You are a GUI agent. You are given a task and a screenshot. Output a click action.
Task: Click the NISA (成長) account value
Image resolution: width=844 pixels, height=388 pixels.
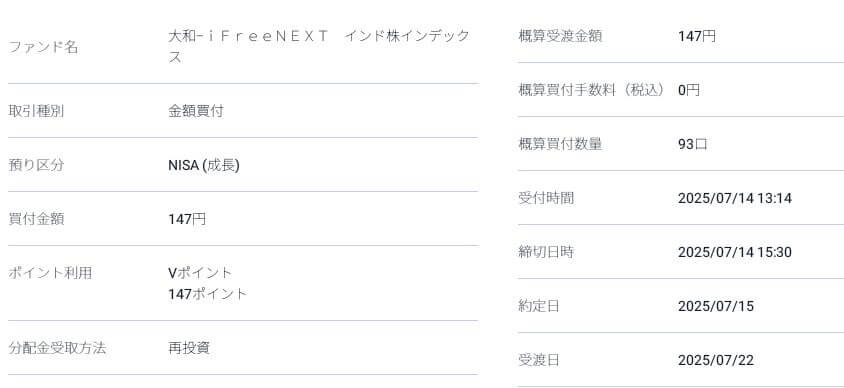click(x=204, y=165)
